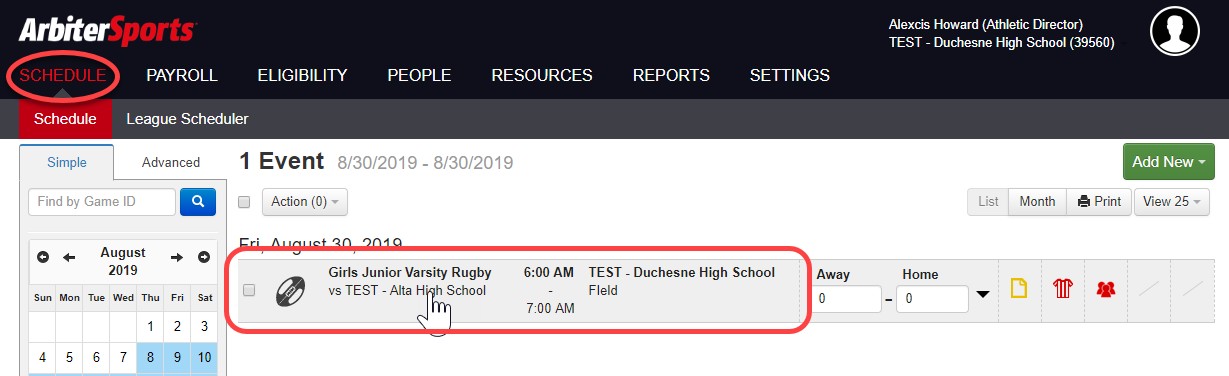Click the Print button

point(1099,201)
